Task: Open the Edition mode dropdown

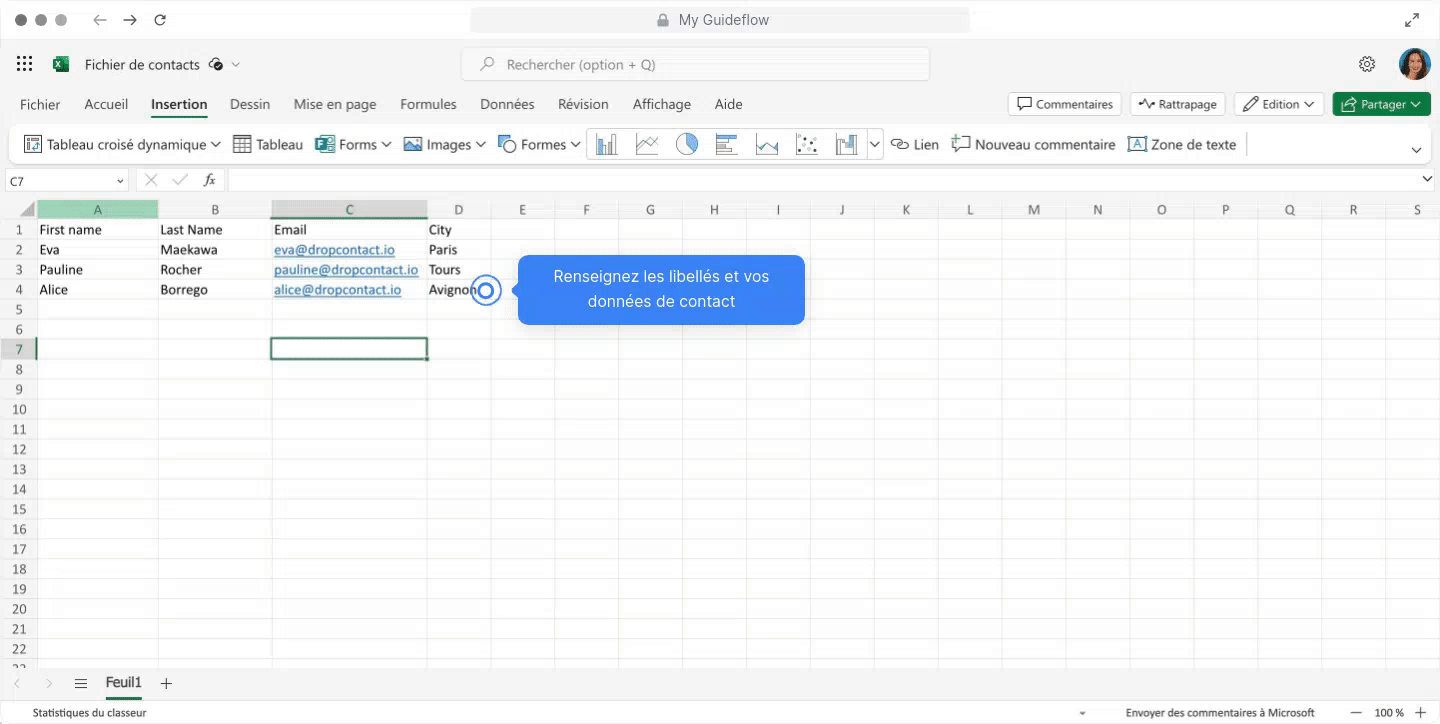Action: point(1279,104)
